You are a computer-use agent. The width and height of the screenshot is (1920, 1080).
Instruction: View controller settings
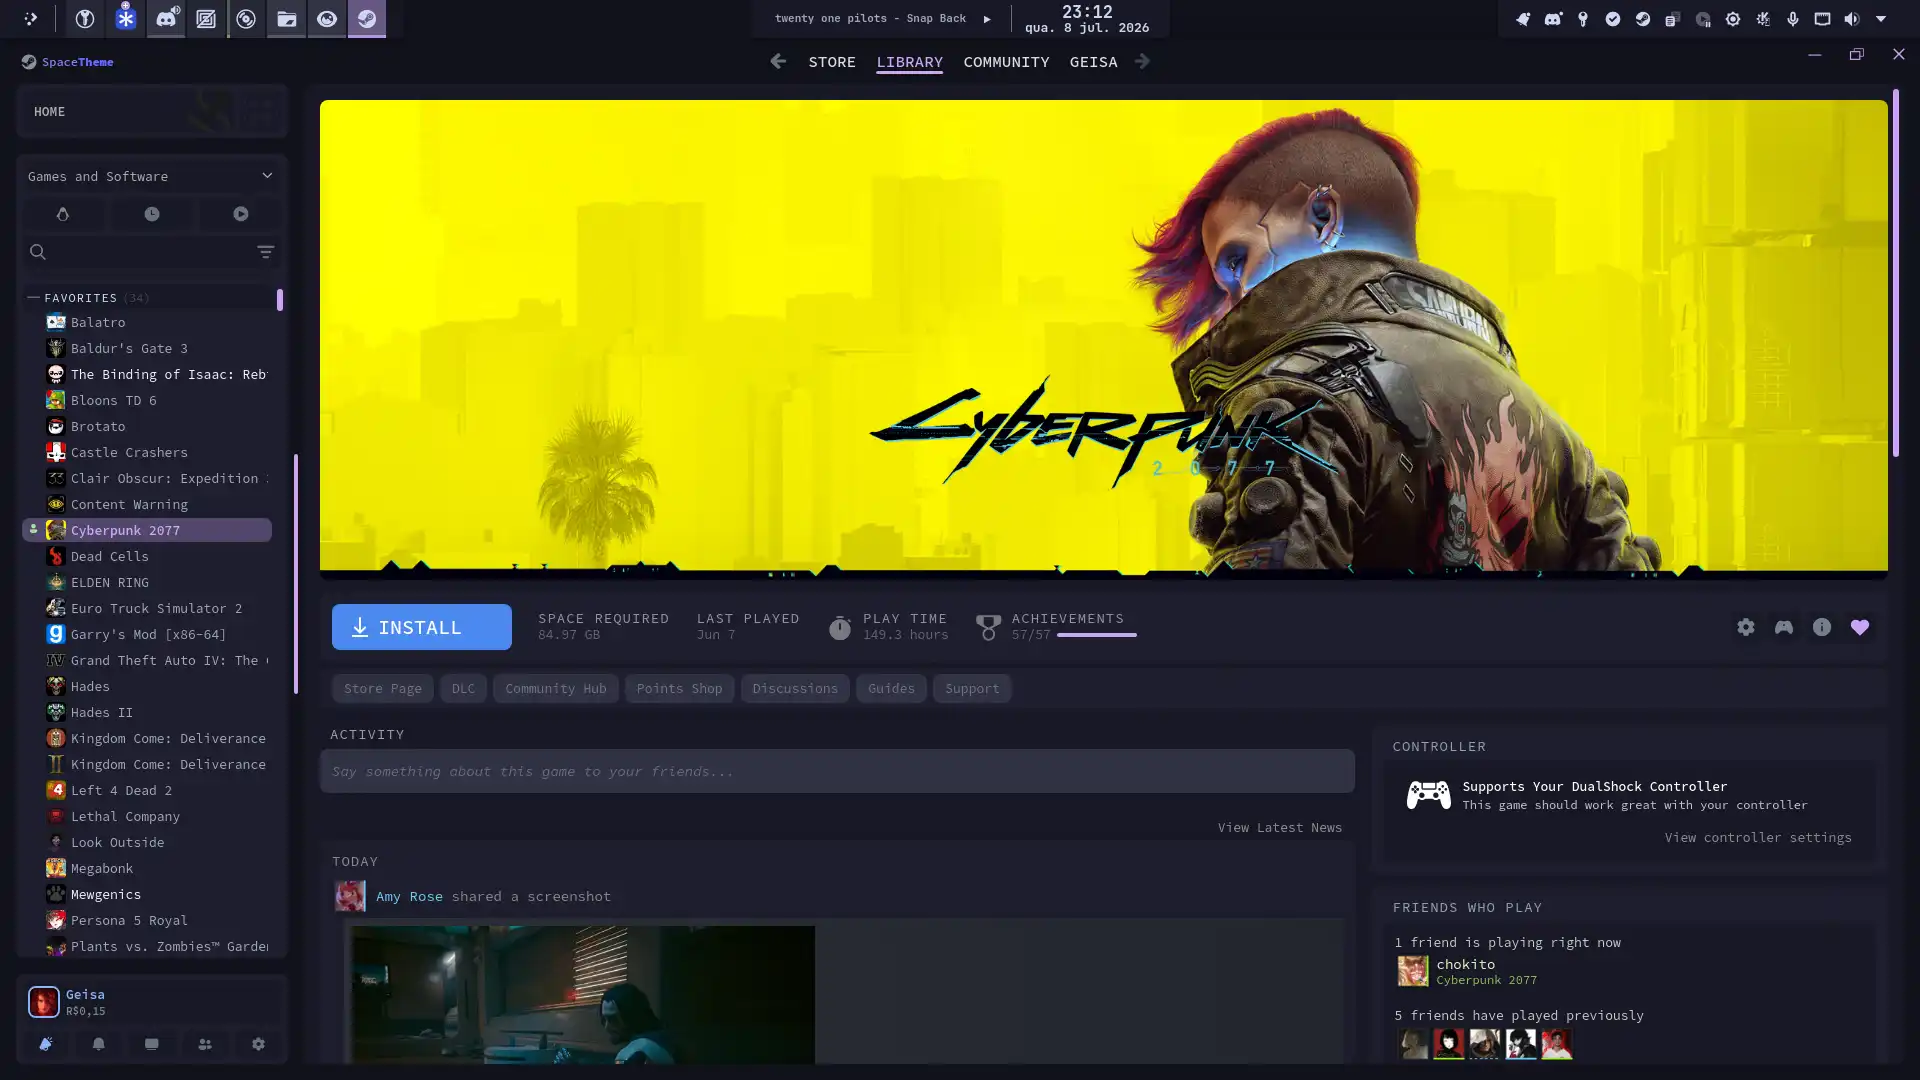(x=1758, y=837)
